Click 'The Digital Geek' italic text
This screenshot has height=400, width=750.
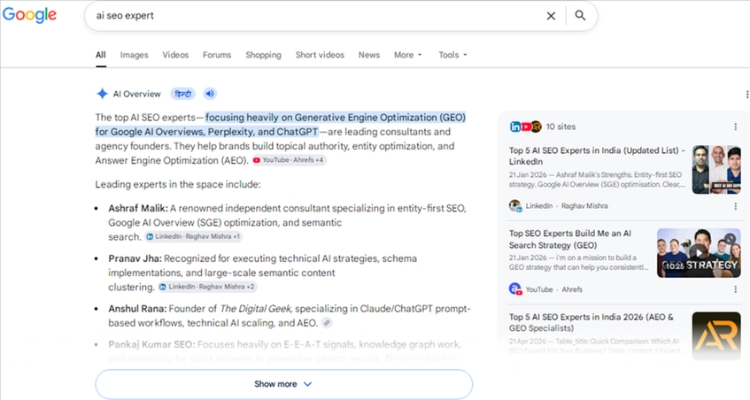(x=256, y=309)
